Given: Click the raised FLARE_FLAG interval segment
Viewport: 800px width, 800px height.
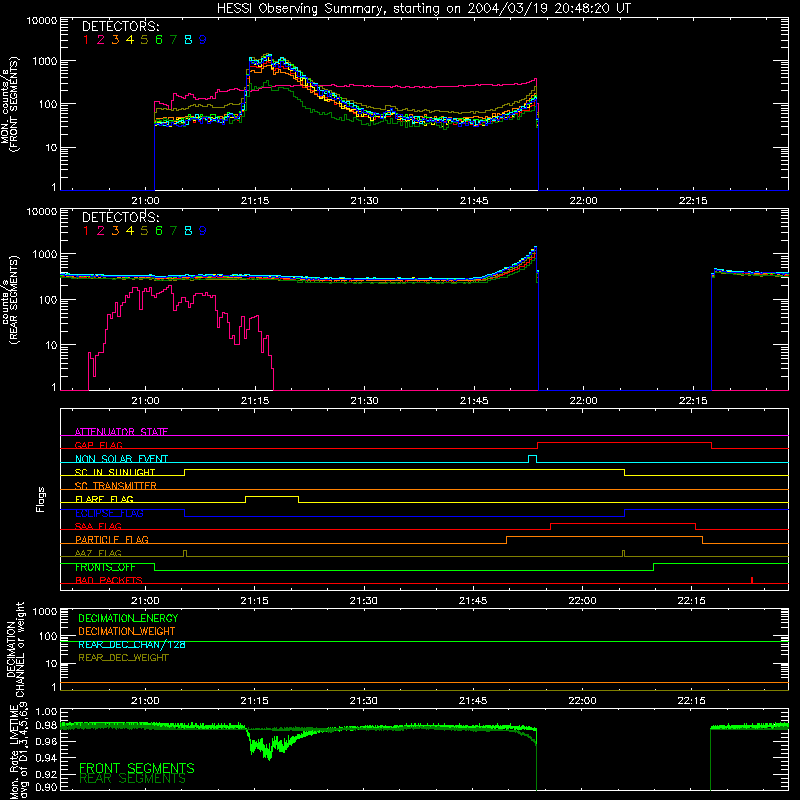Looking at the screenshot, I should [272, 497].
